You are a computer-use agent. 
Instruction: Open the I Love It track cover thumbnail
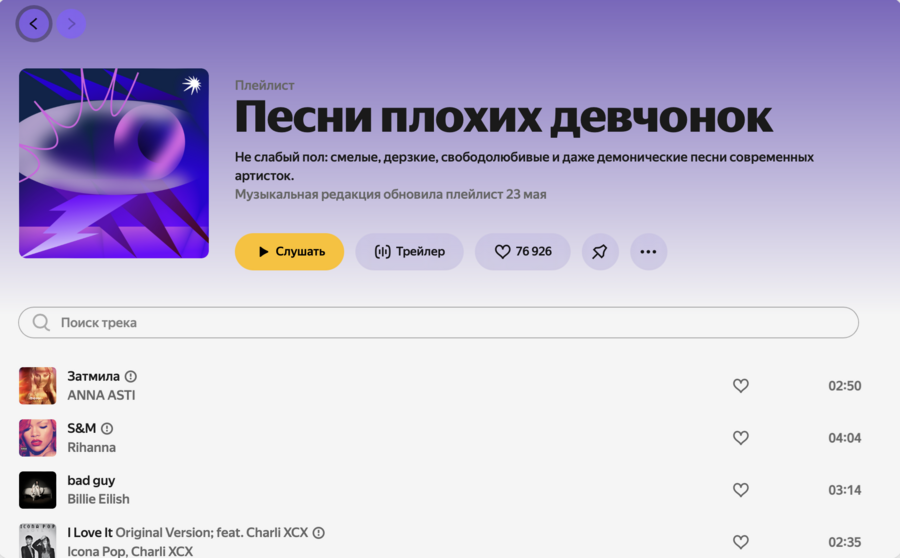coord(38,541)
